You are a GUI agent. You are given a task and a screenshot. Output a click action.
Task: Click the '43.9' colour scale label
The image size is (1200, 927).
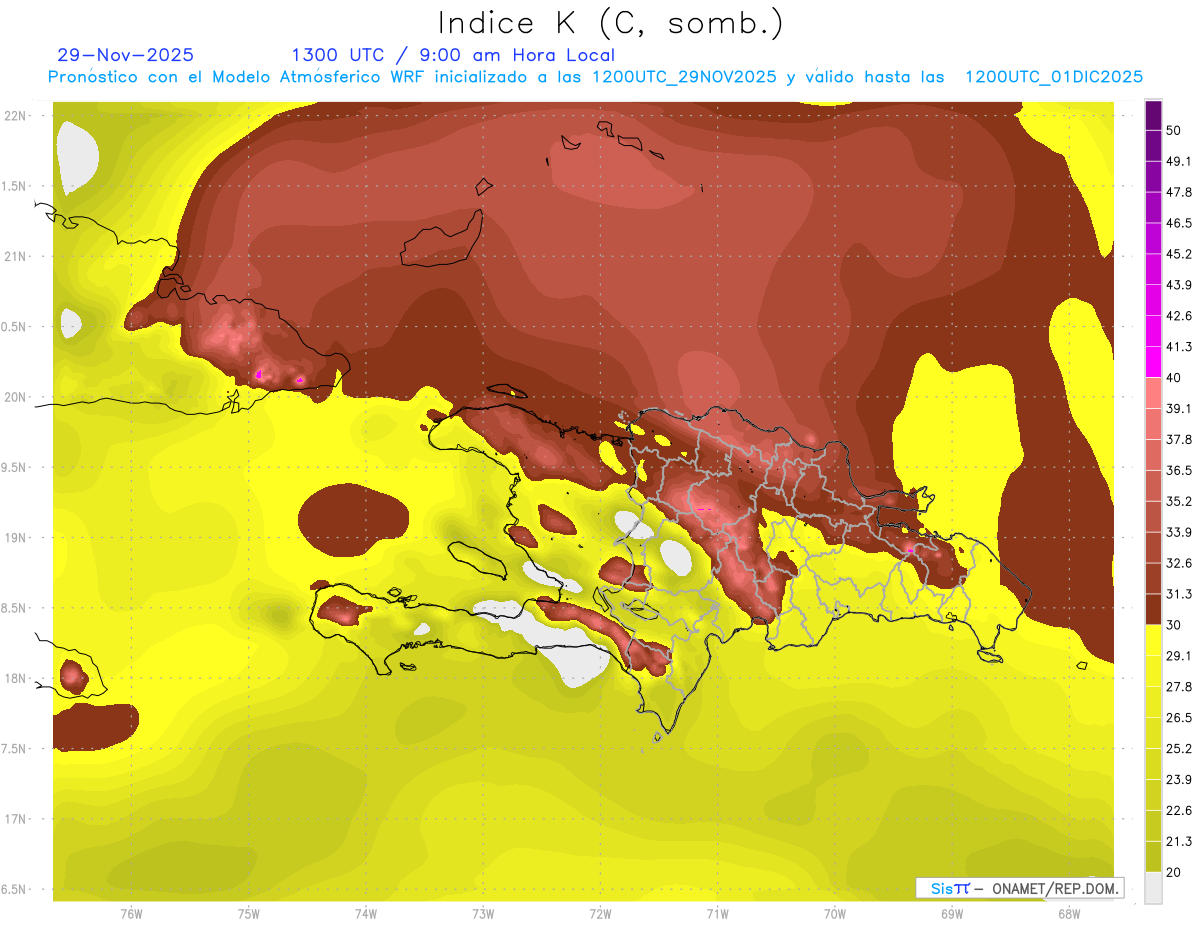pos(1179,285)
